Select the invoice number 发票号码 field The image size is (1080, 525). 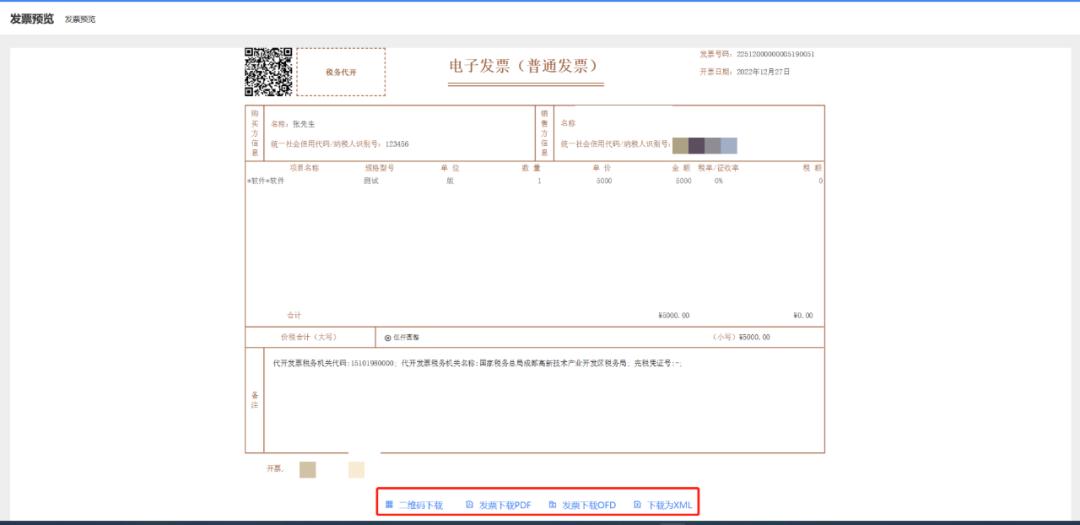pyautogui.click(x=756, y=54)
